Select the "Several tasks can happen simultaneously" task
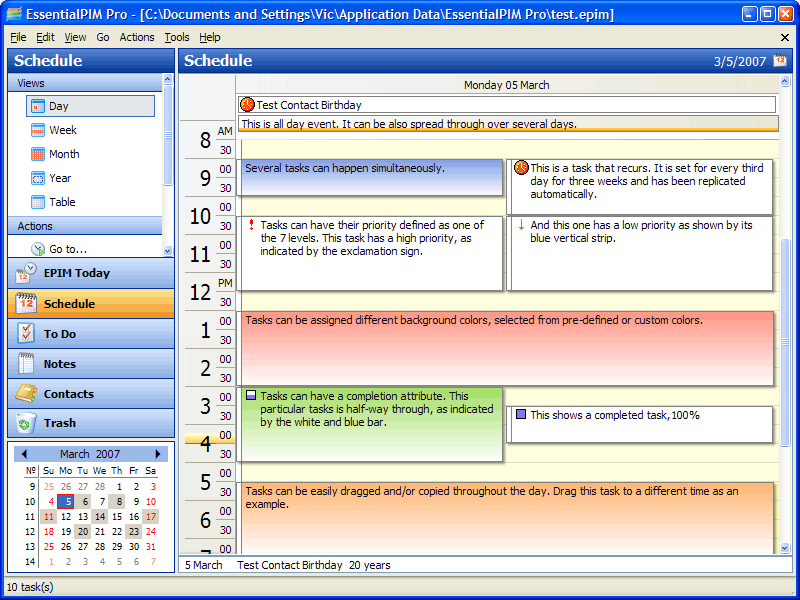The image size is (800, 600). tap(372, 178)
